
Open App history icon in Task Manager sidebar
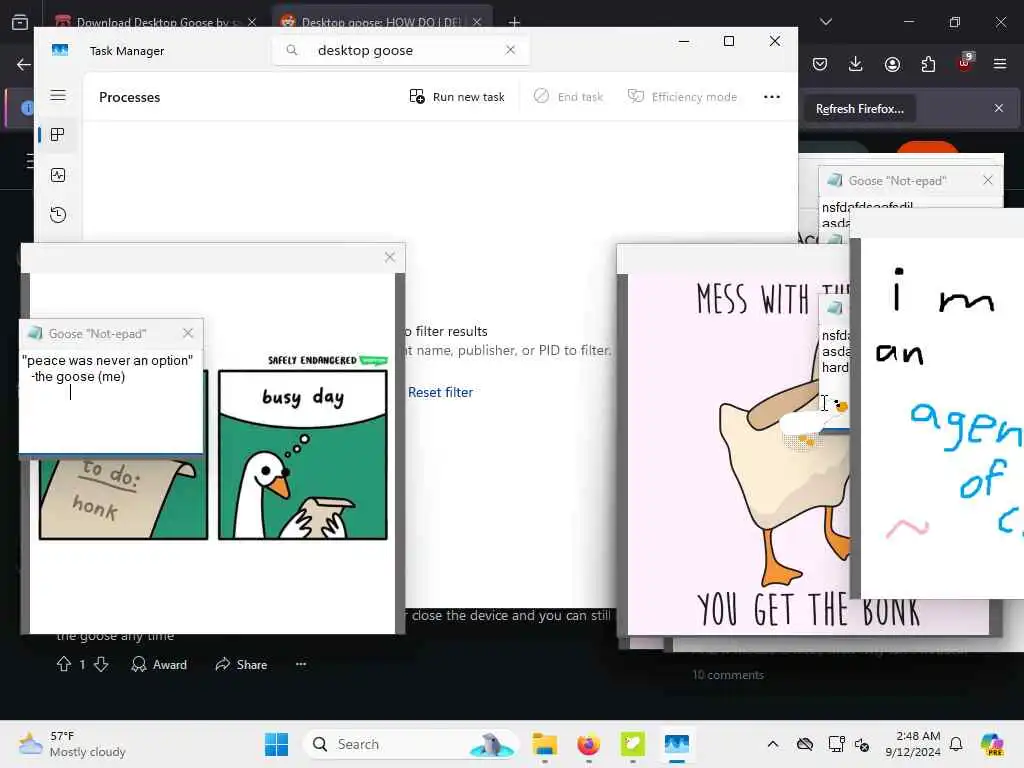pos(58,215)
